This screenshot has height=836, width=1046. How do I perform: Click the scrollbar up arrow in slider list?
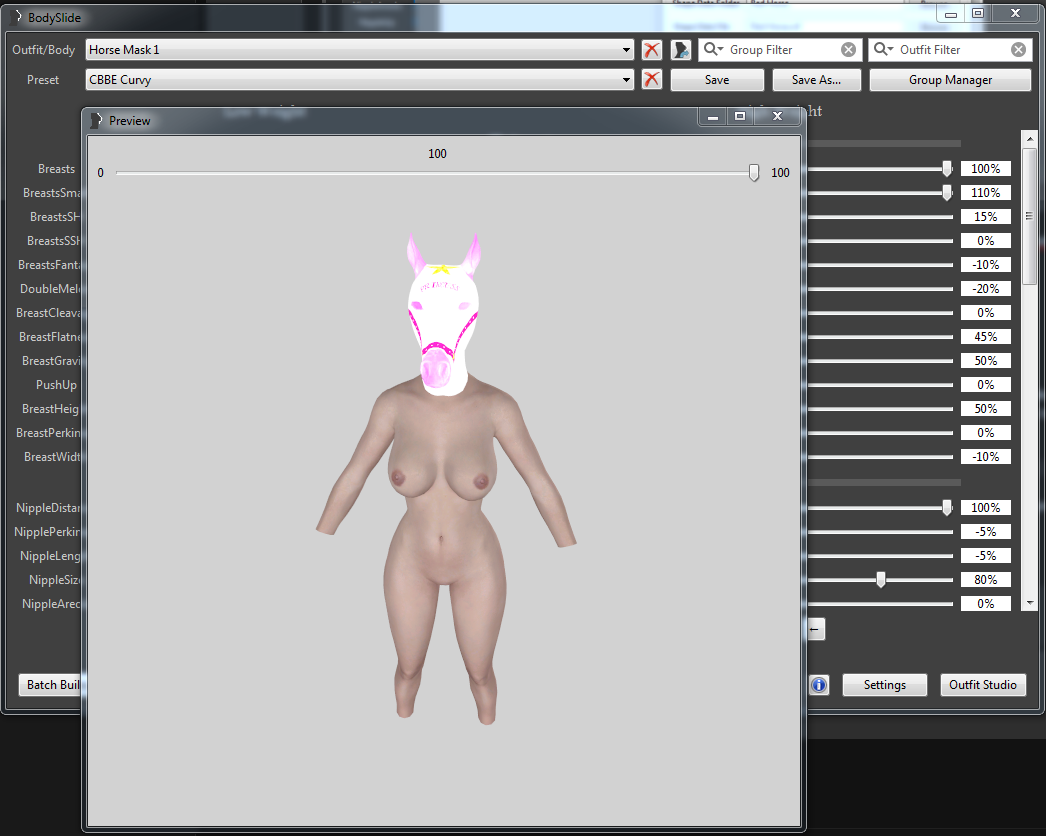pyautogui.click(x=1030, y=139)
